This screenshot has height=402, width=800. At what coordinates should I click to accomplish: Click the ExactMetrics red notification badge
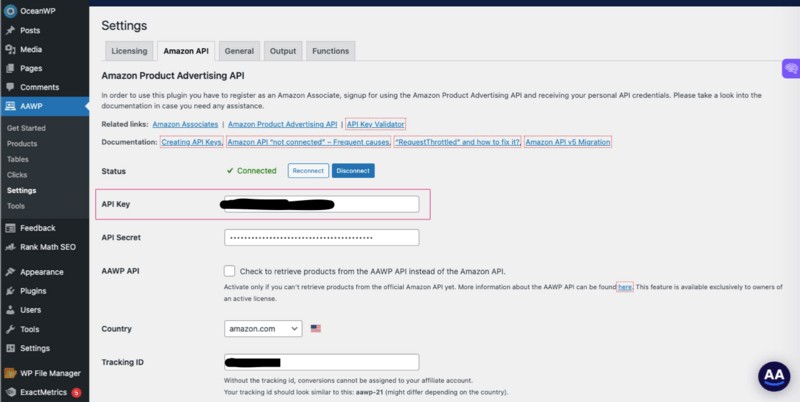click(x=76, y=392)
